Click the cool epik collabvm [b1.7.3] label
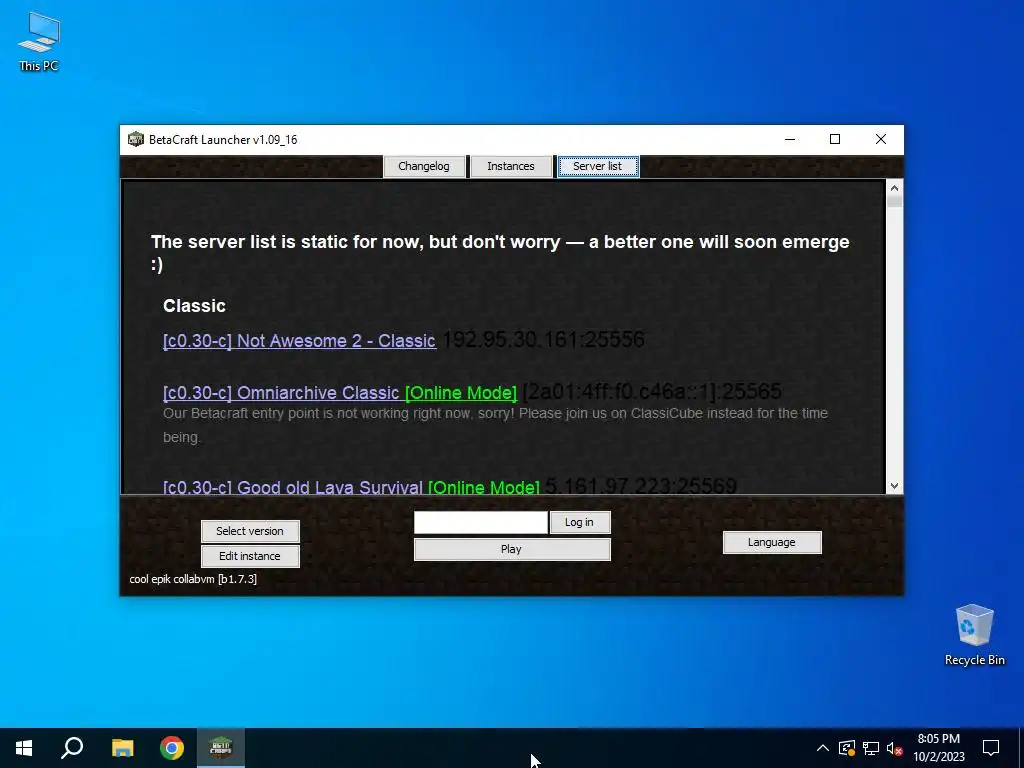This screenshot has height=768, width=1024. click(x=193, y=579)
